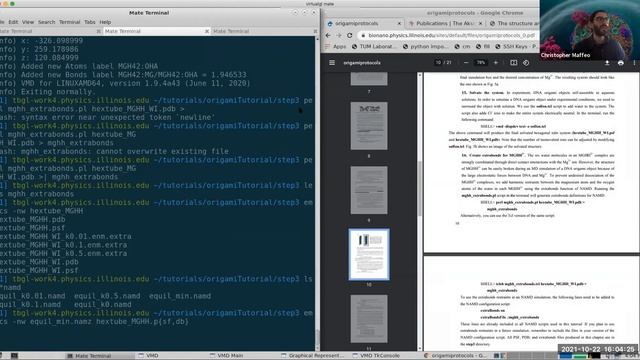Select highlighted page 10 thumbnail

369,254
